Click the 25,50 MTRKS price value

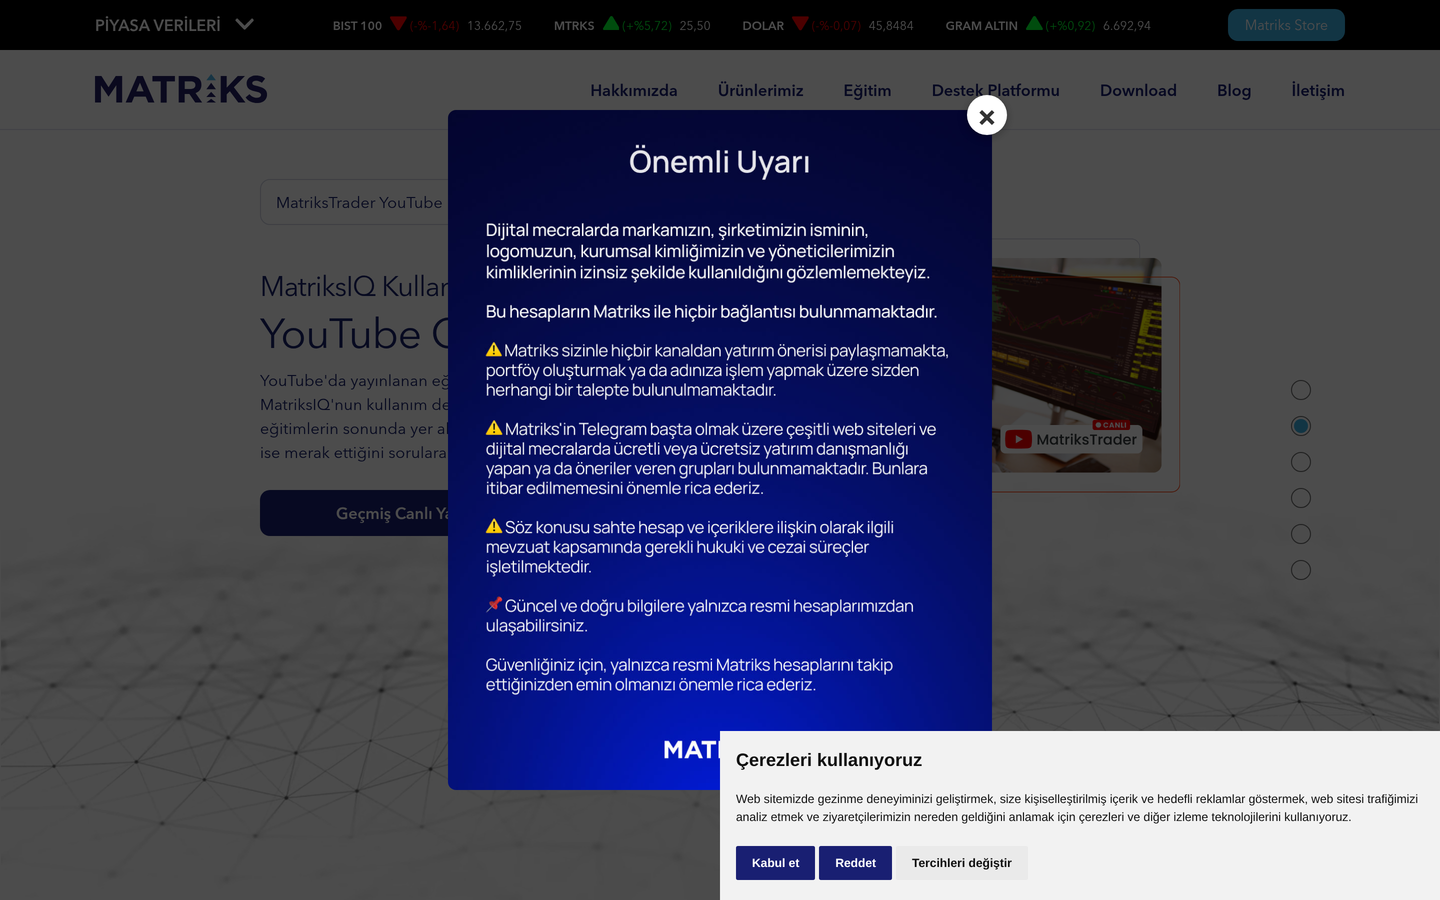[x=695, y=26]
